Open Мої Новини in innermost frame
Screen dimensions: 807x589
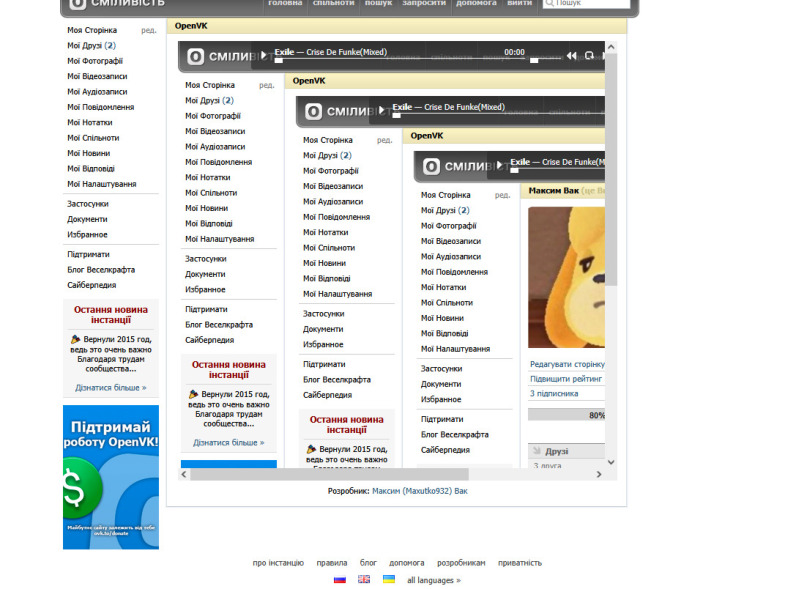(x=442, y=318)
